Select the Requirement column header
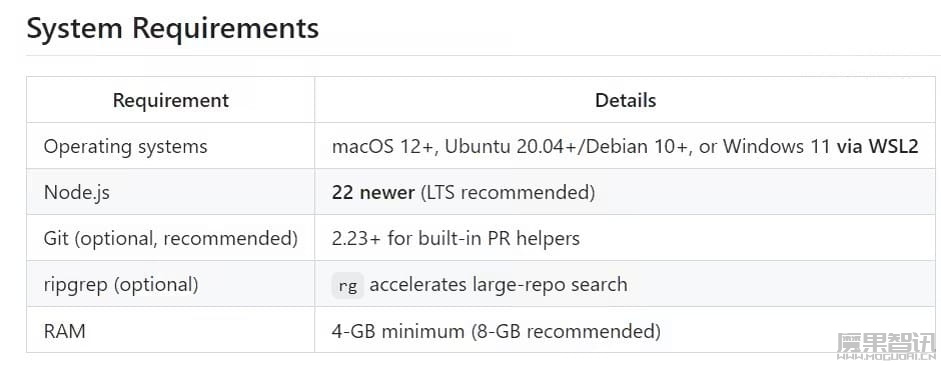Image resolution: width=941 pixels, height=365 pixels. [x=170, y=100]
